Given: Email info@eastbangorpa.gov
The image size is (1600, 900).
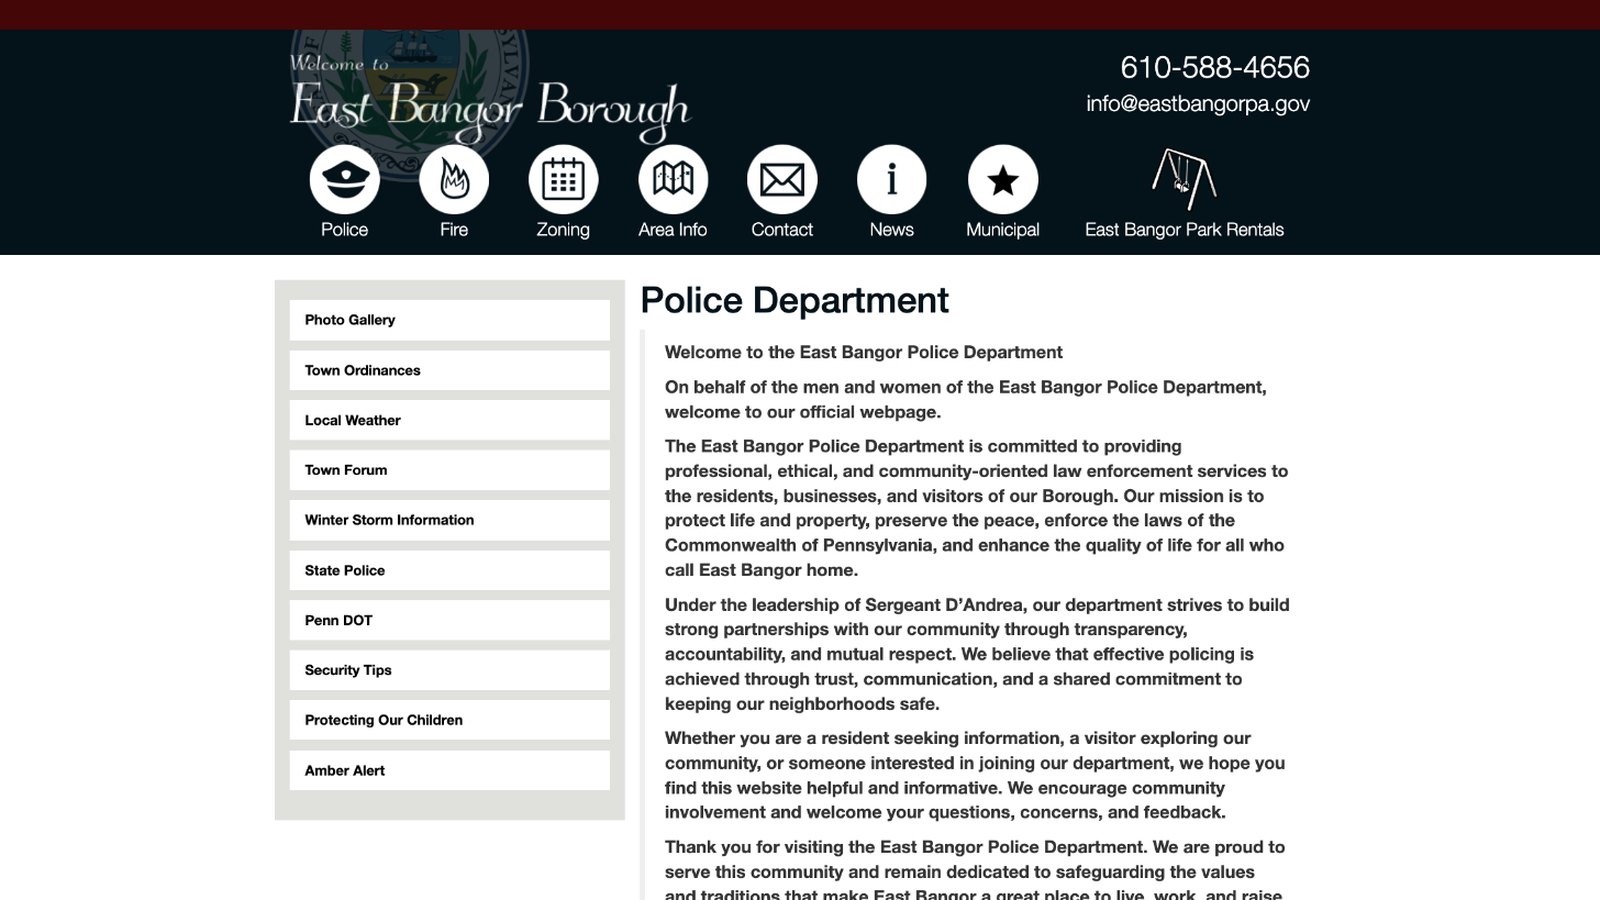Looking at the screenshot, I should click(x=1197, y=104).
